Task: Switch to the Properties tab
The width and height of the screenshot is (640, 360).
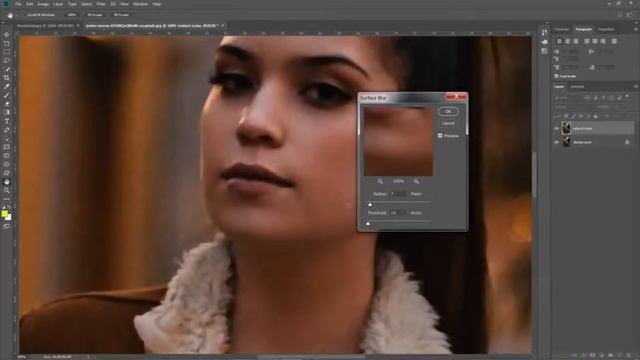Action: 606,29
